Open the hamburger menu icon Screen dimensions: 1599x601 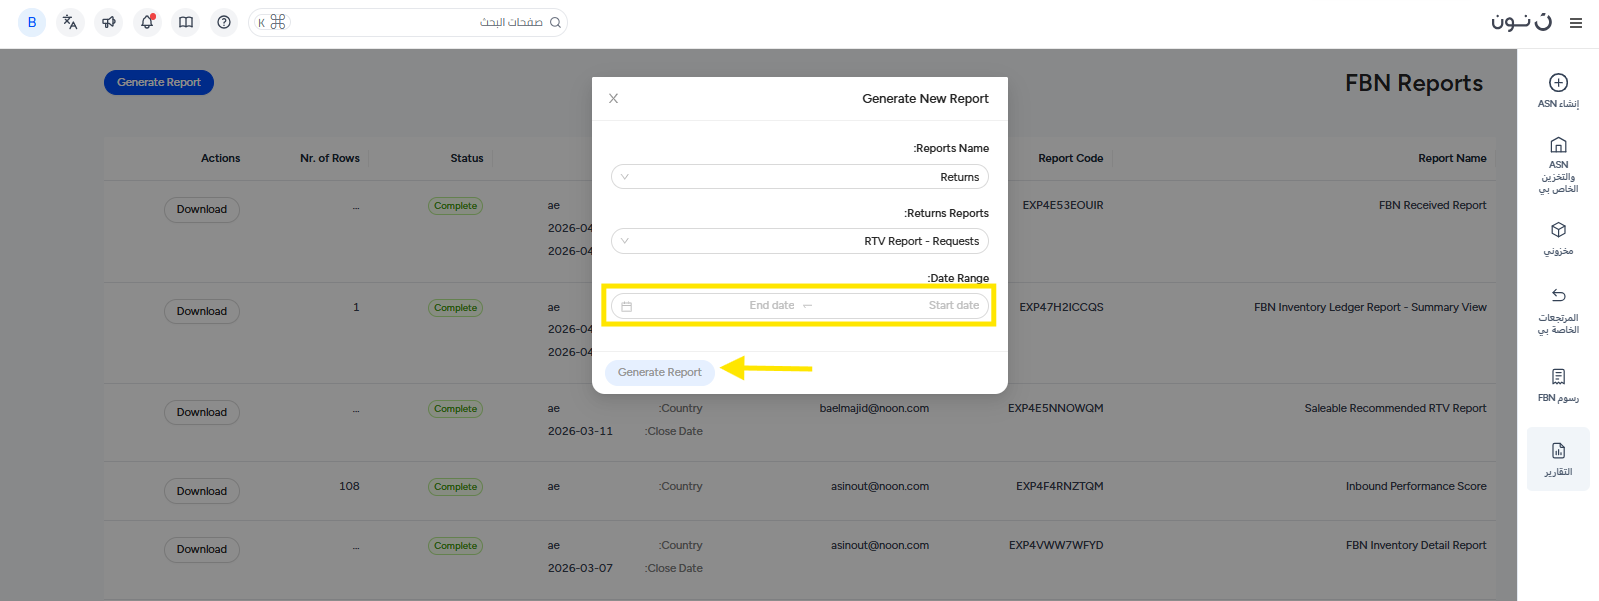pyautogui.click(x=1576, y=23)
